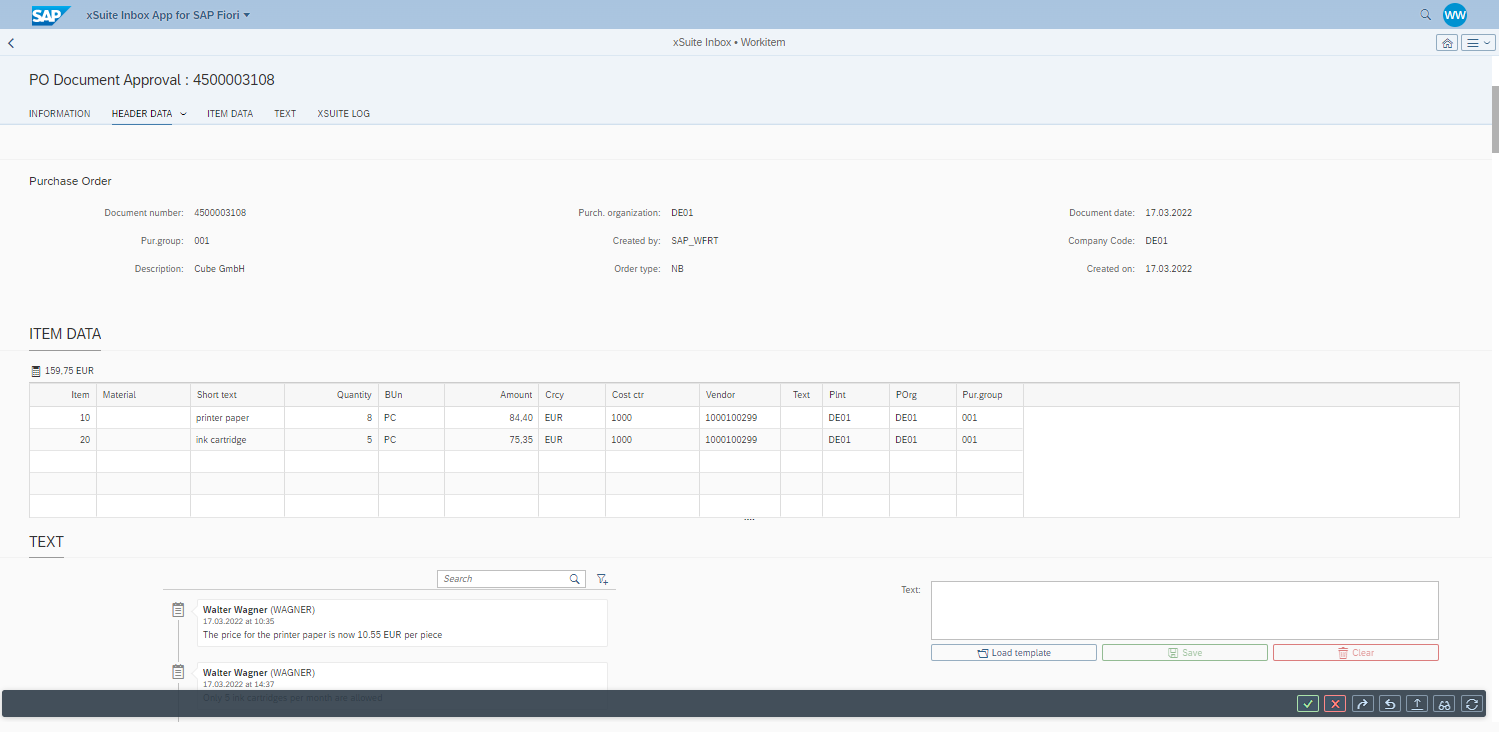Open the upload icon on the bottom toolbar
Screen dimensions: 1499x732
pyautogui.click(x=1417, y=703)
